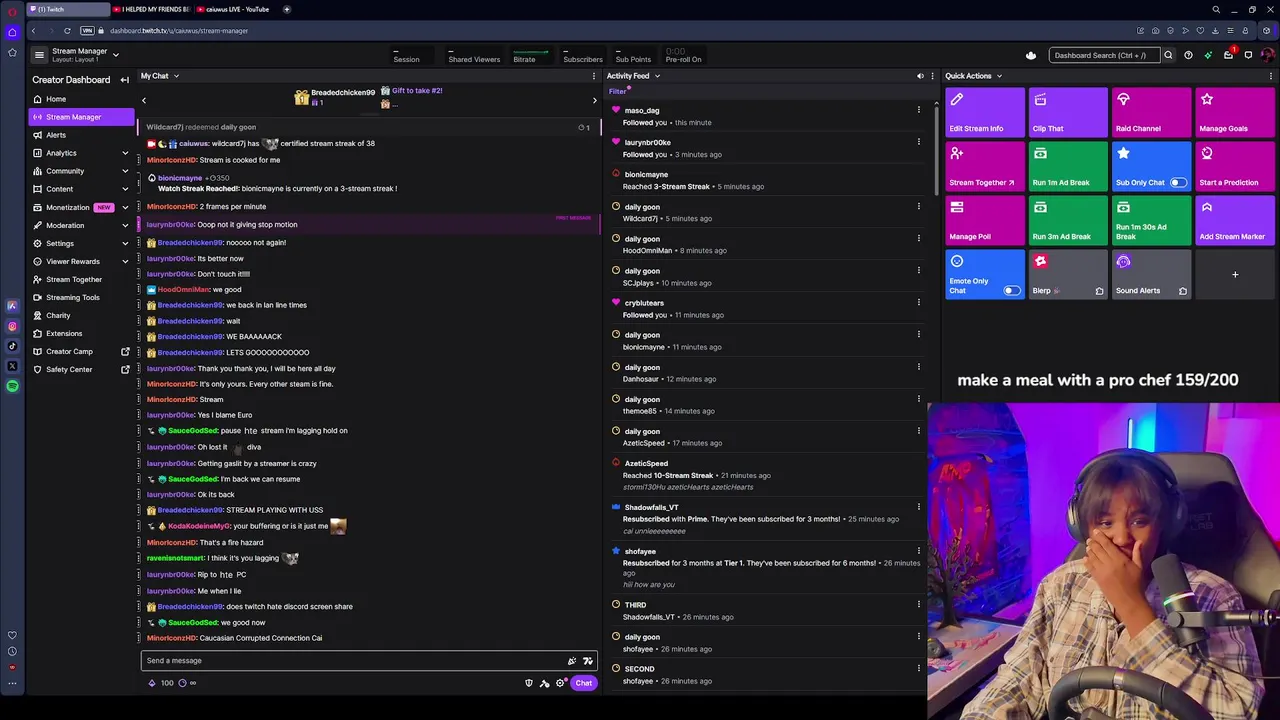Image resolution: width=1280 pixels, height=720 pixels.
Task: Run the 1m 30s Ad Break
Action: coord(1152,220)
